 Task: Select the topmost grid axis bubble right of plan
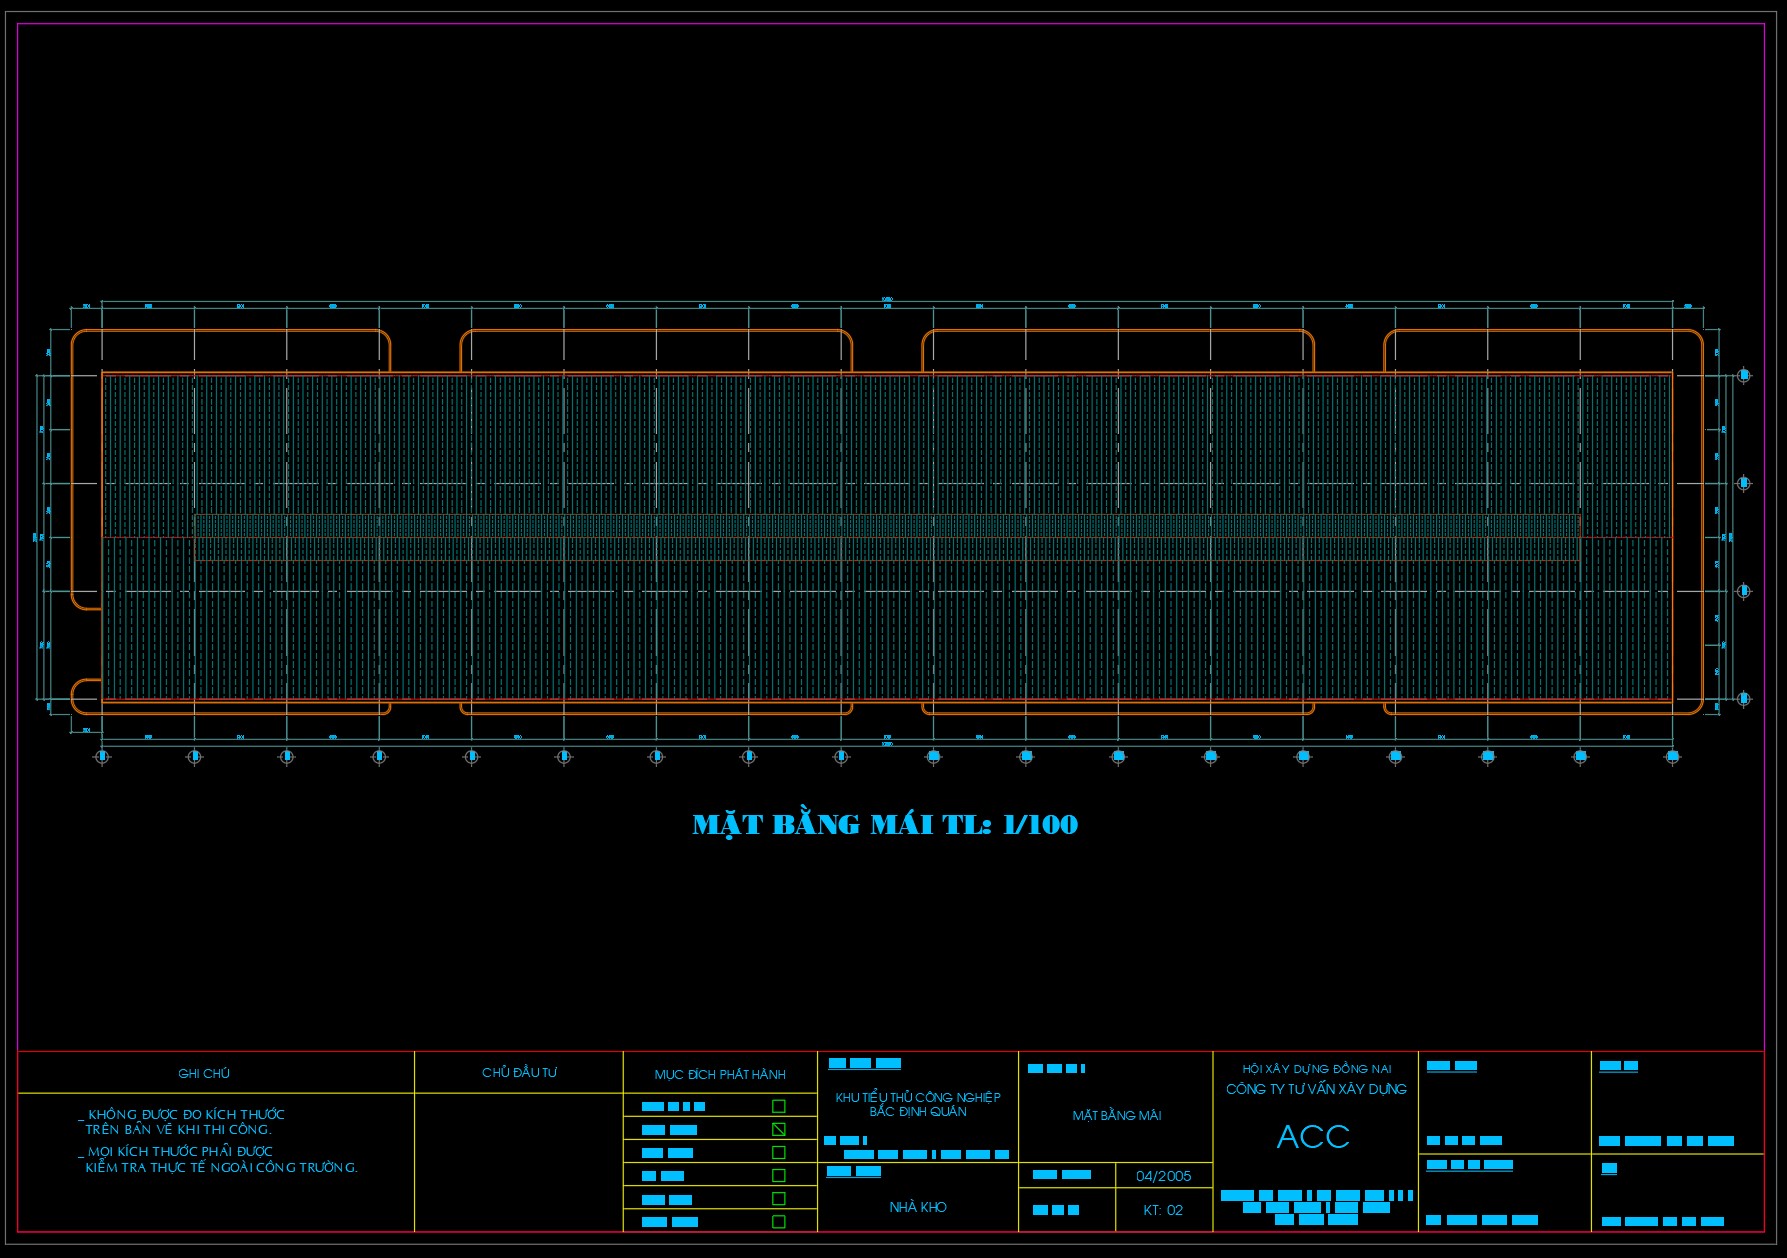coord(1744,375)
